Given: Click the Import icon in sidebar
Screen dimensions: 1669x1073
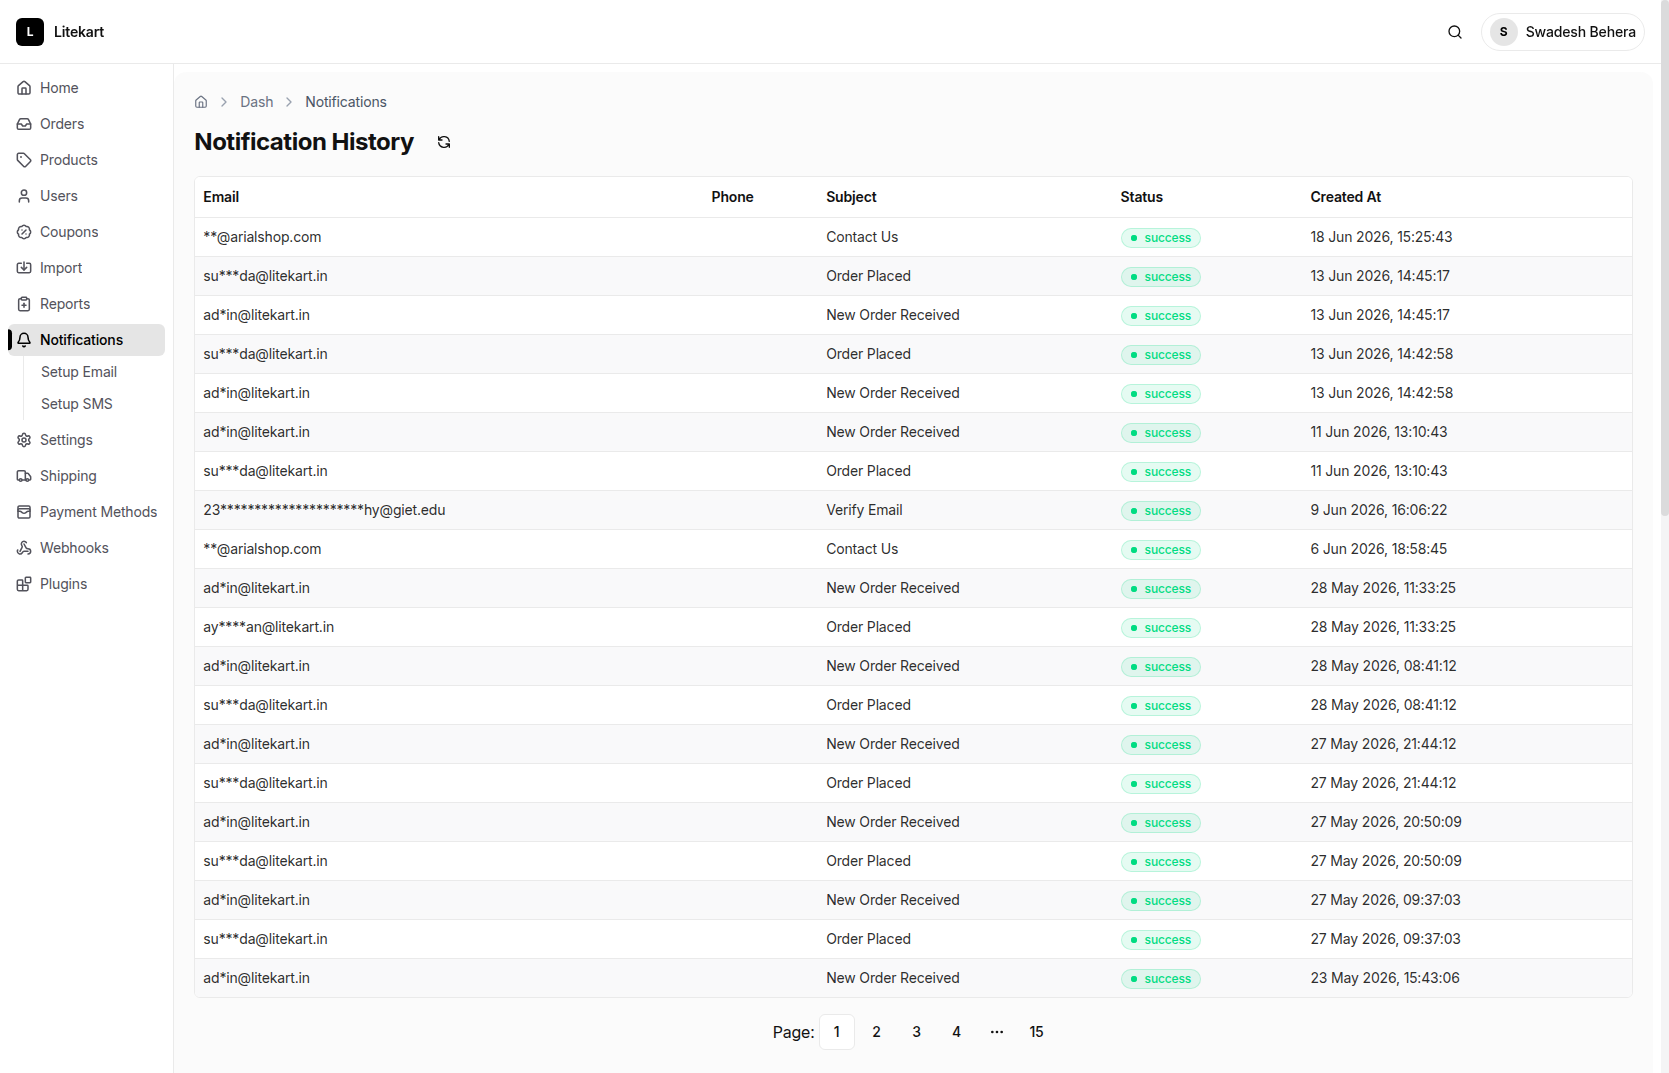Looking at the screenshot, I should click(x=24, y=268).
